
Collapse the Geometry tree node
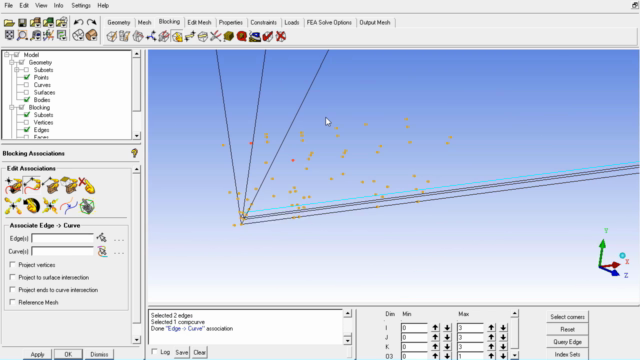click(x=11, y=62)
